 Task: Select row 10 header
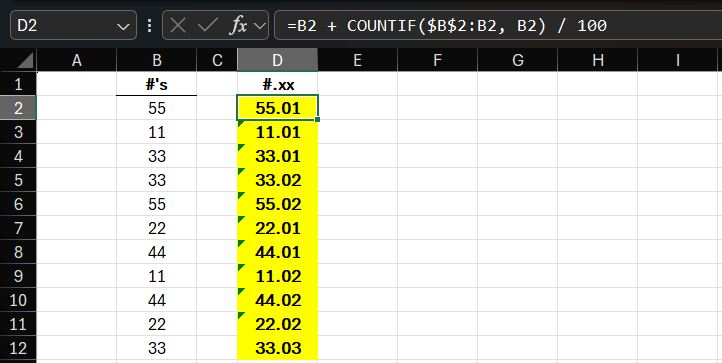click(x=18, y=299)
